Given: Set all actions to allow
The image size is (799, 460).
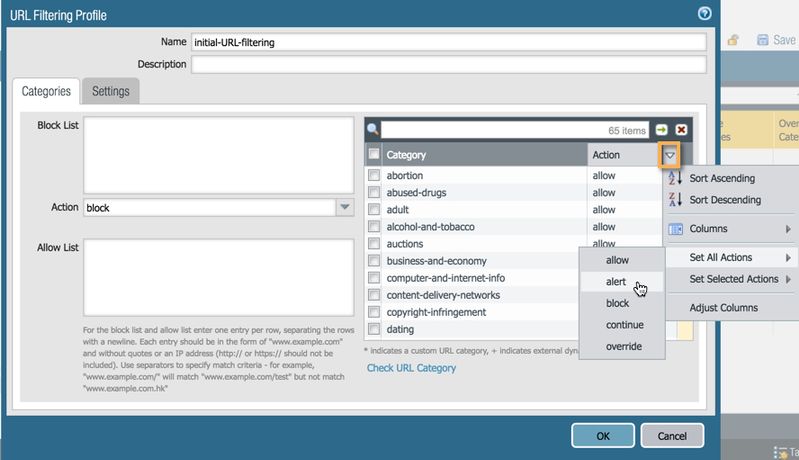Looking at the screenshot, I should pos(622,260).
